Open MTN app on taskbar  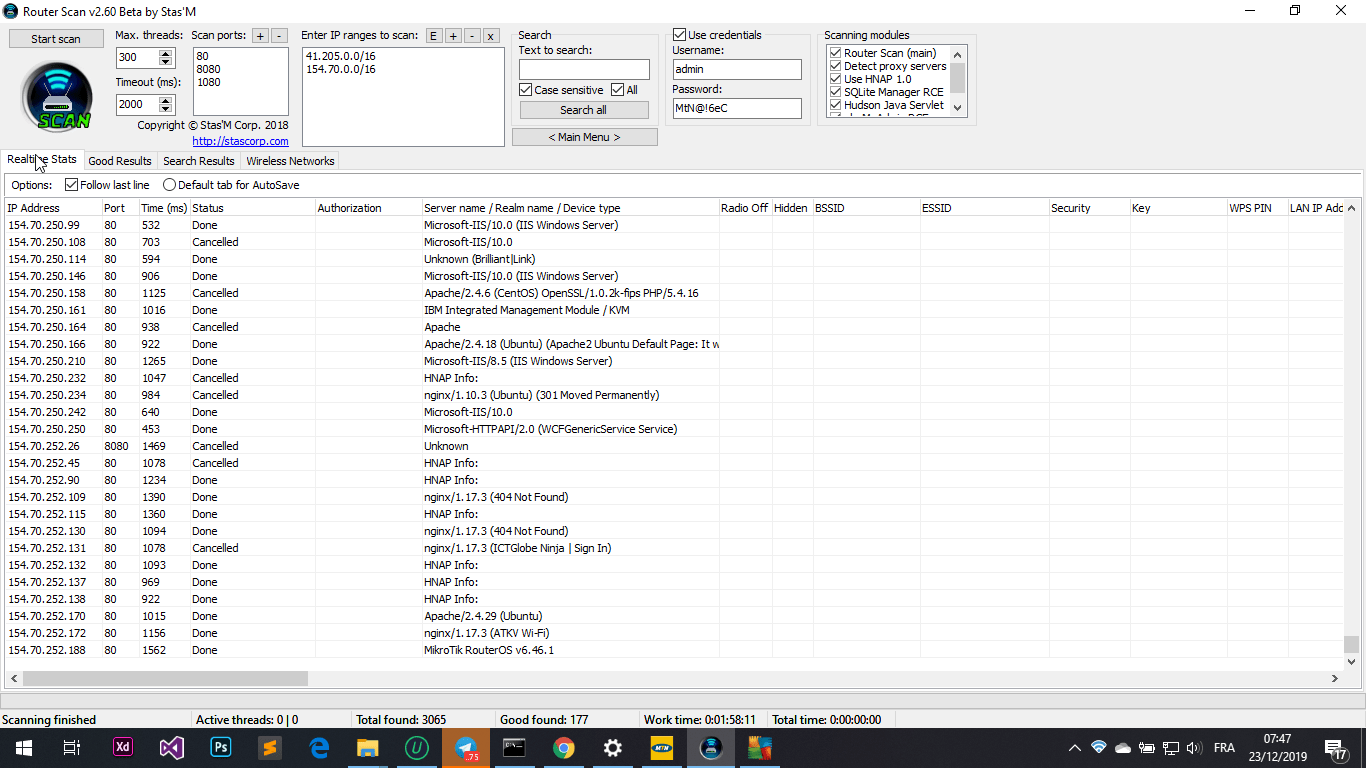coord(661,748)
